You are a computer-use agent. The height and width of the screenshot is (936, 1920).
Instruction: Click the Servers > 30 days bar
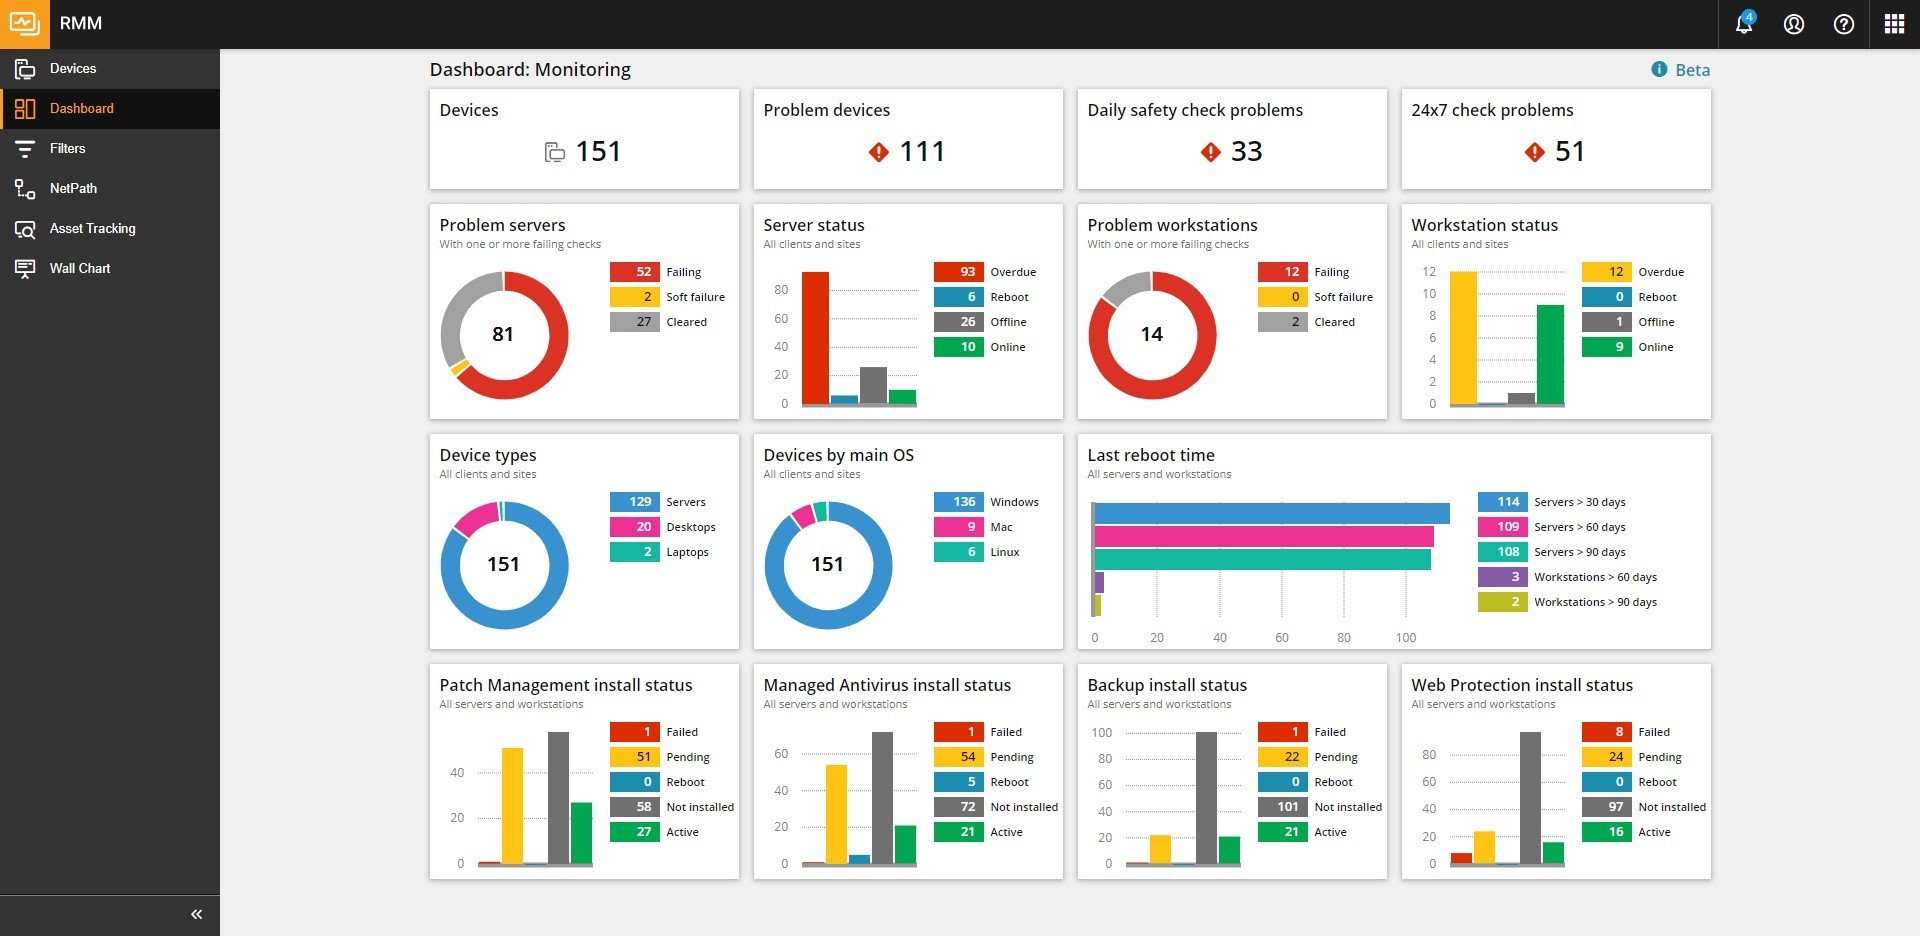[x=1271, y=513]
